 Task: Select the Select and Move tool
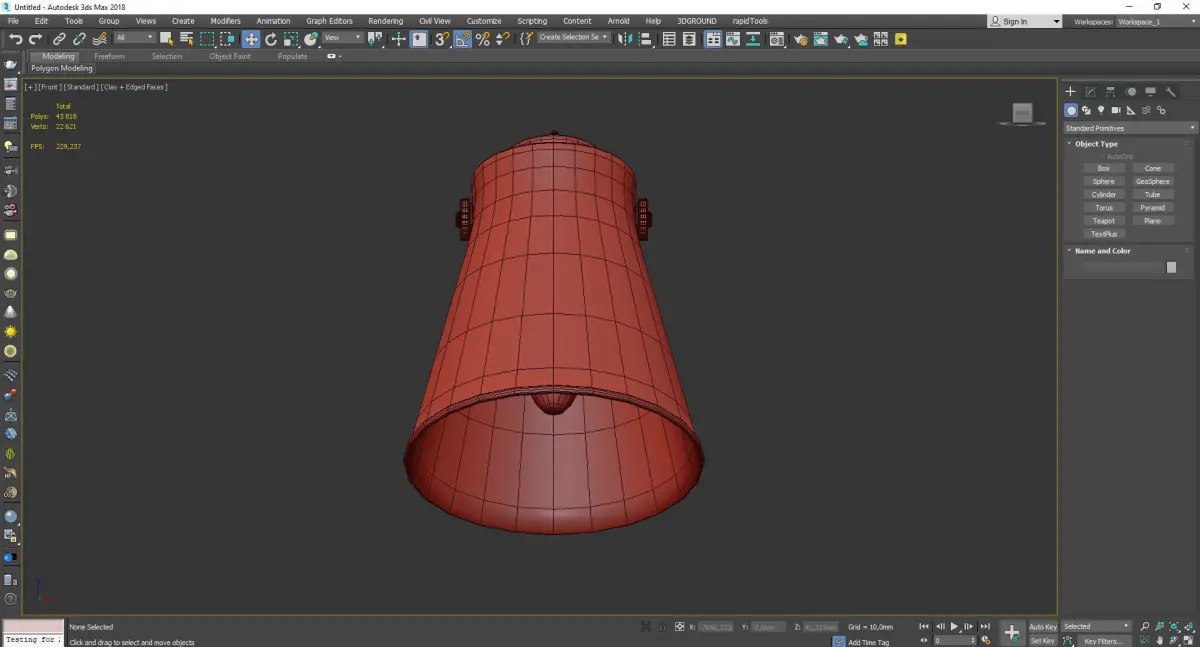coord(250,39)
